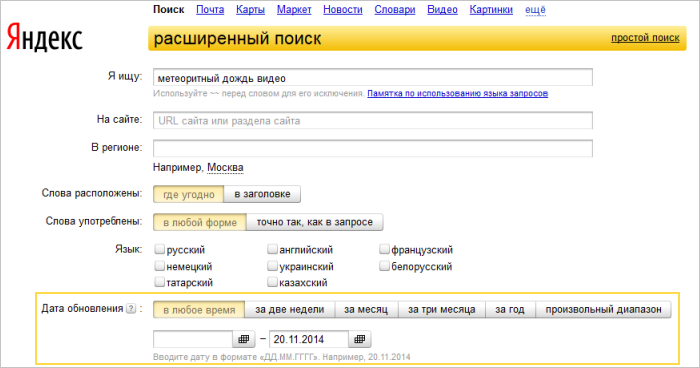
Task: Click the help question mark beside Дата обновления
Action: [131, 309]
